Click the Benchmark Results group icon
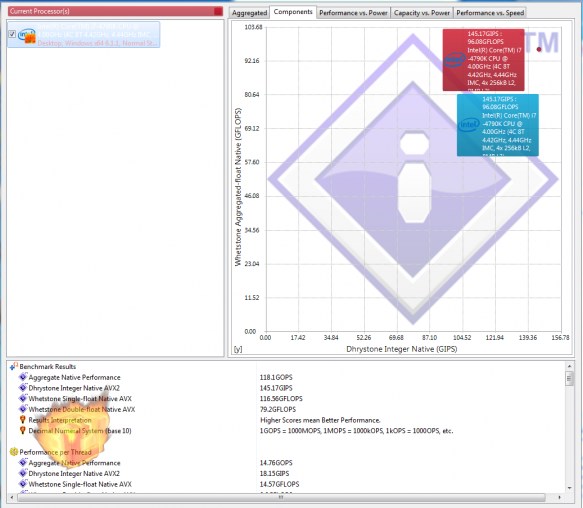 click(14, 366)
